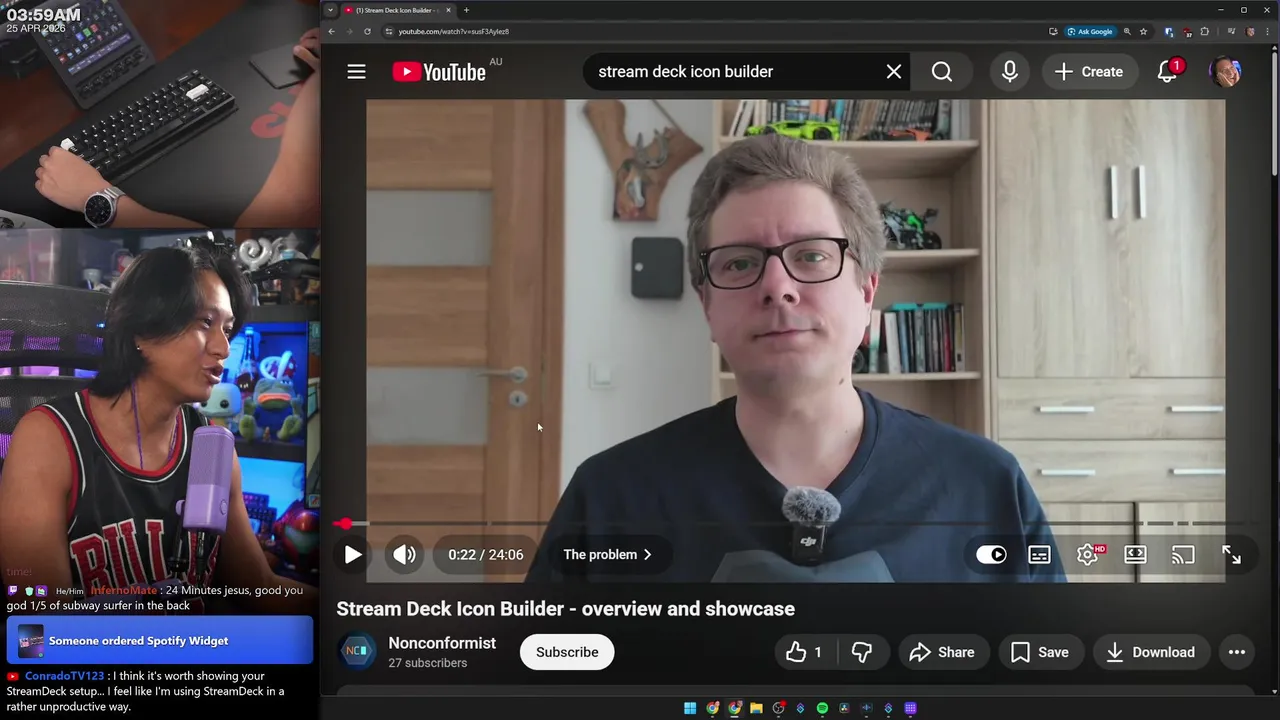Play the video
The image size is (1280, 720).
coord(353,554)
